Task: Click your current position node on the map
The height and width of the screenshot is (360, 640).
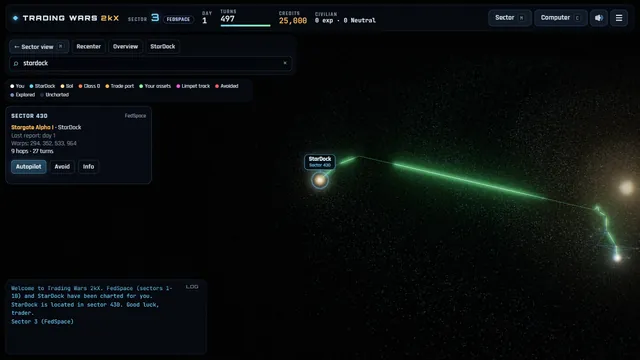Action: click(618, 258)
